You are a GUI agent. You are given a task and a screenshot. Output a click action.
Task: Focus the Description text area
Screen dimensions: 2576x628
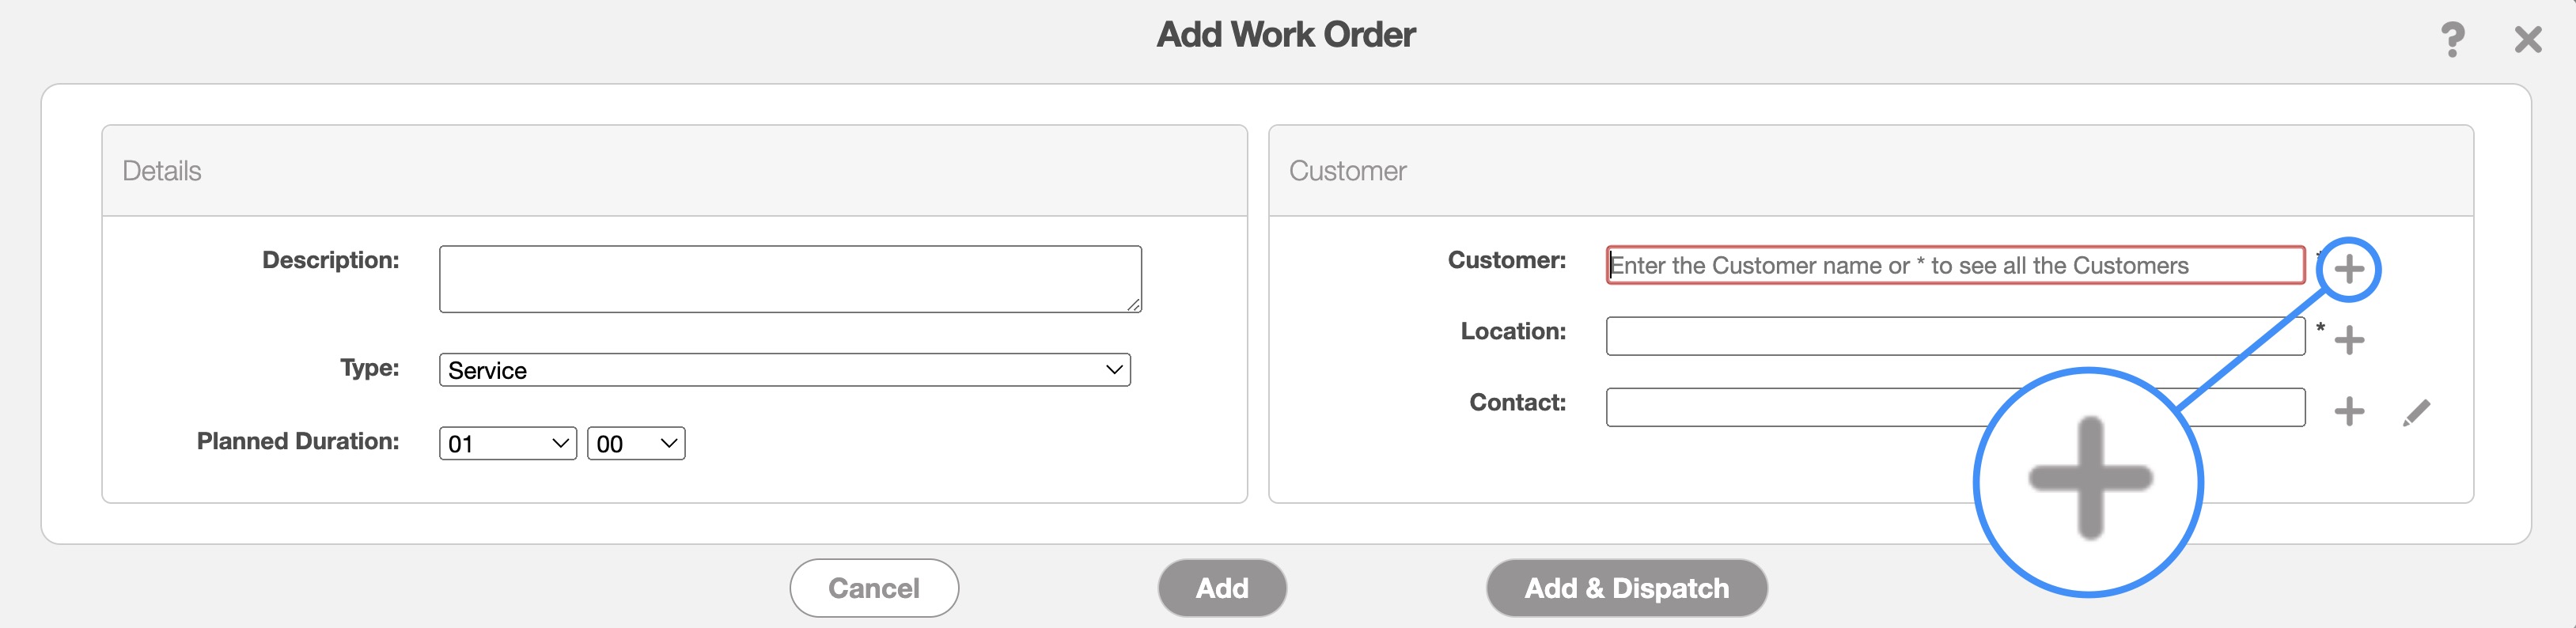[789, 278]
